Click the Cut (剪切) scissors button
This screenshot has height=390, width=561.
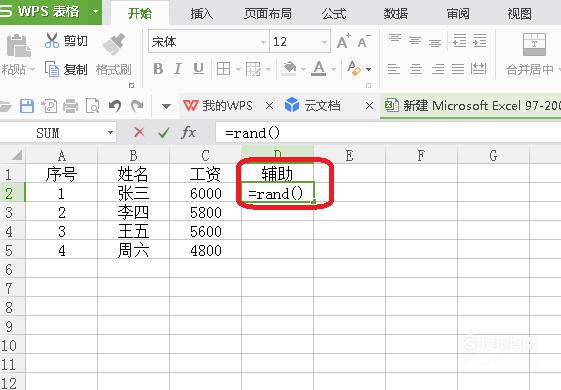click(67, 41)
